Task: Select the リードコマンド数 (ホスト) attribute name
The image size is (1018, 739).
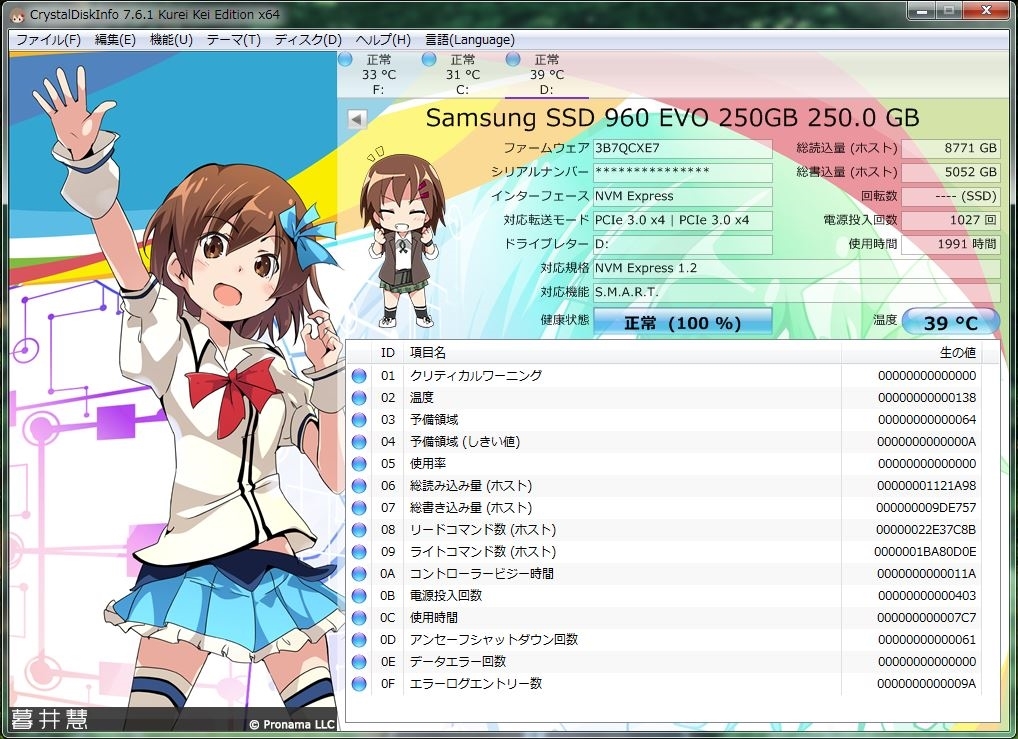Action: pos(482,530)
